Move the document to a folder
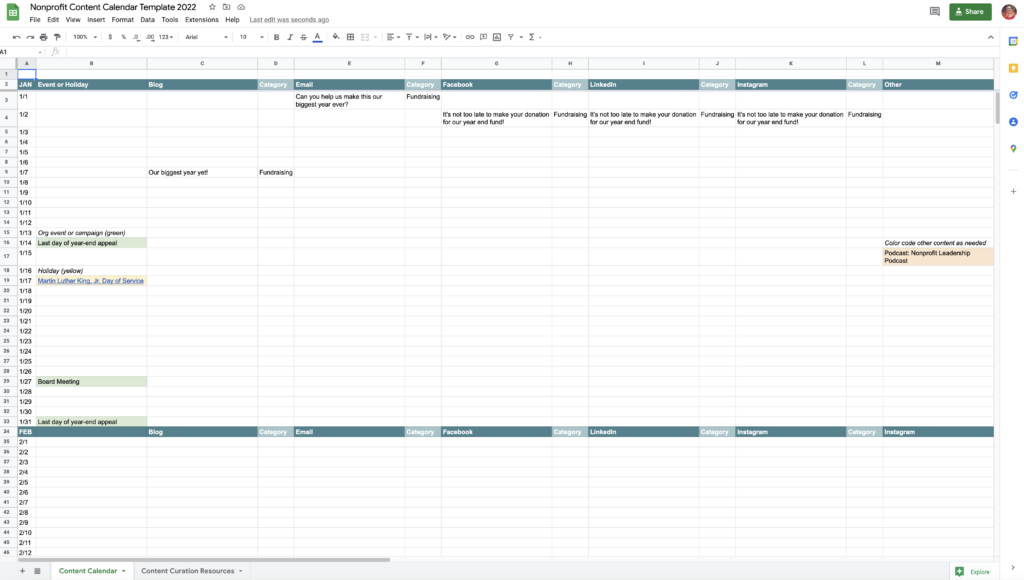The image size is (1024, 580). click(x=227, y=7)
